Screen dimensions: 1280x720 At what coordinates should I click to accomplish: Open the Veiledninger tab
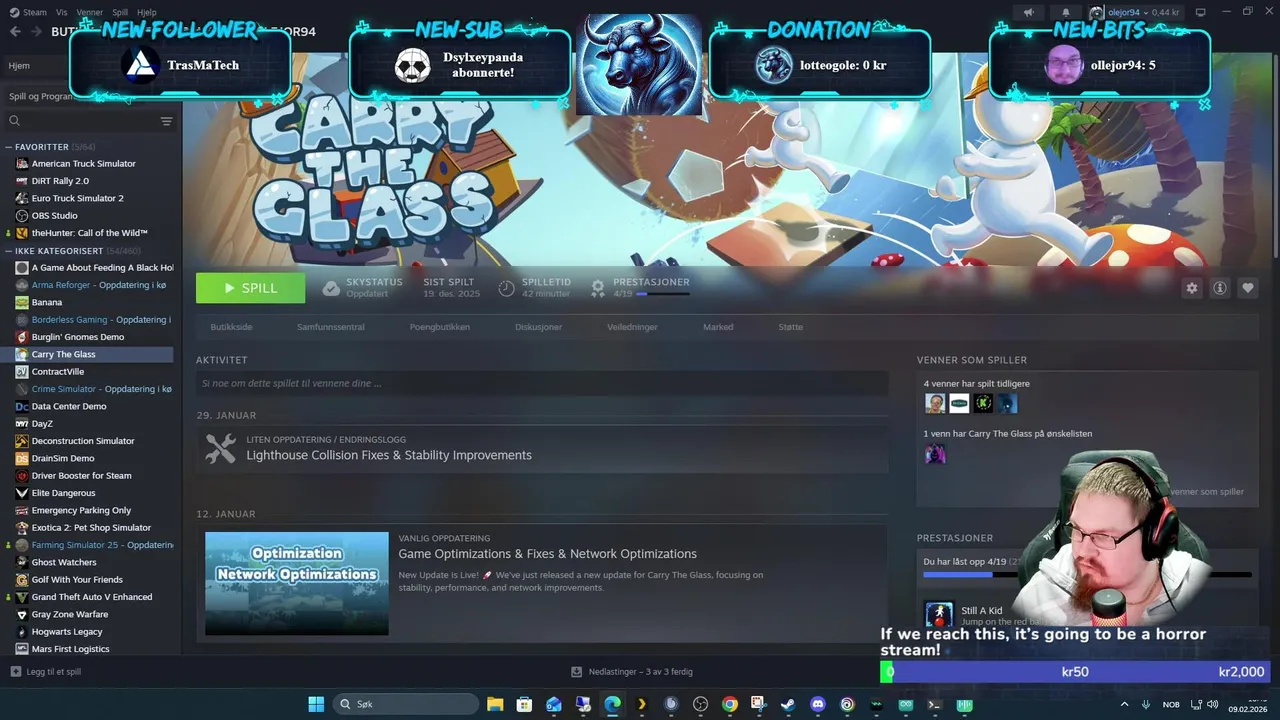pyautogui.click(x=632, y=327)
